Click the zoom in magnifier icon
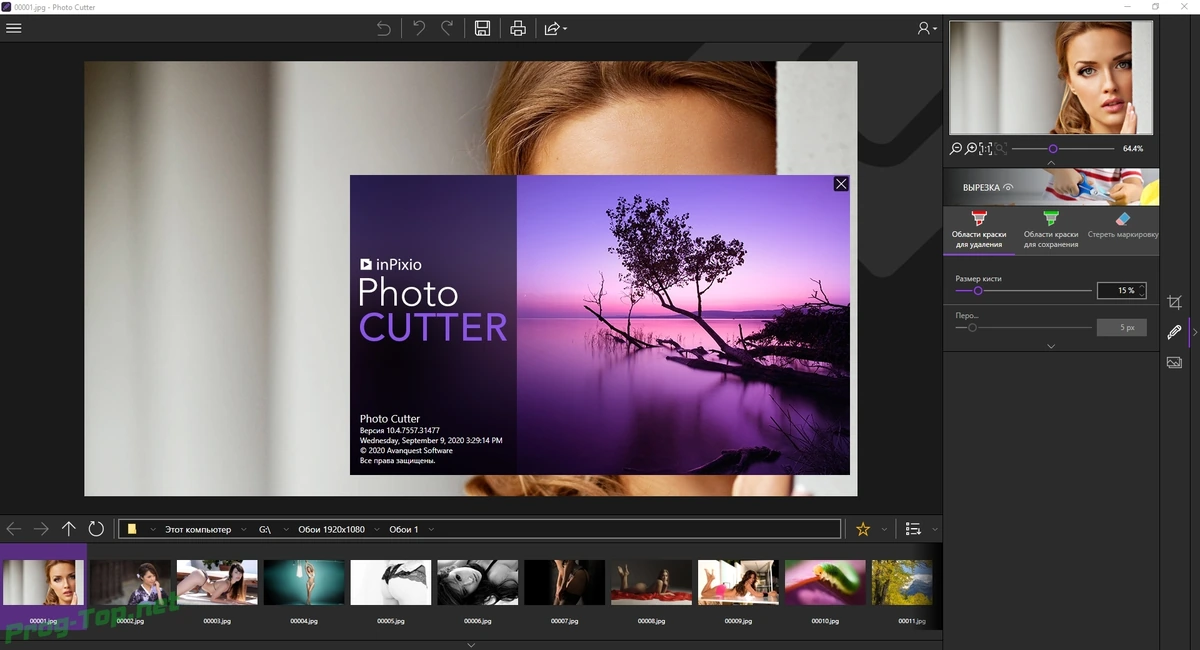The height and width of the screenshot is (650, 1200). tap(971, 148)
